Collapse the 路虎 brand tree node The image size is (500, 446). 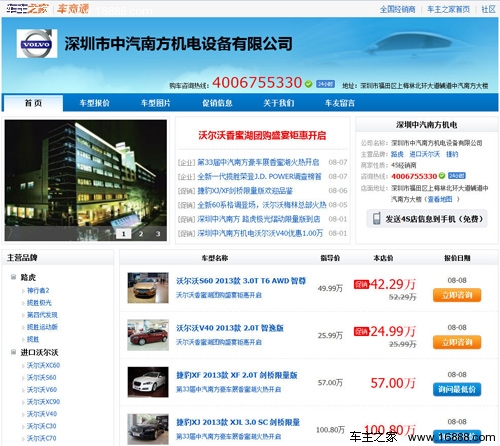tap(13, 277)
